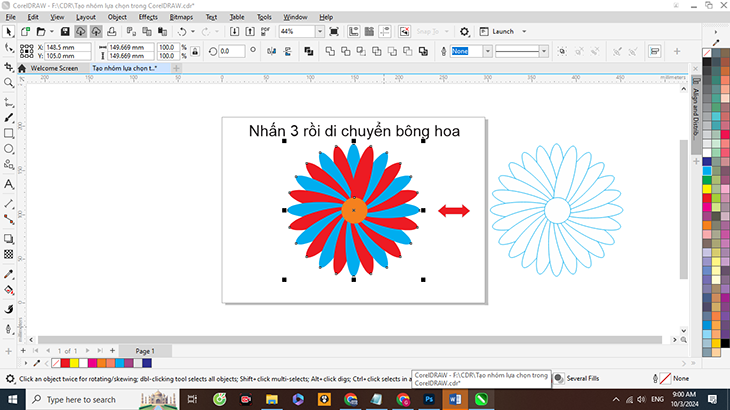Select the Polygon tool
The height and width of the screenshot is (410, 730).
(8, 164)
